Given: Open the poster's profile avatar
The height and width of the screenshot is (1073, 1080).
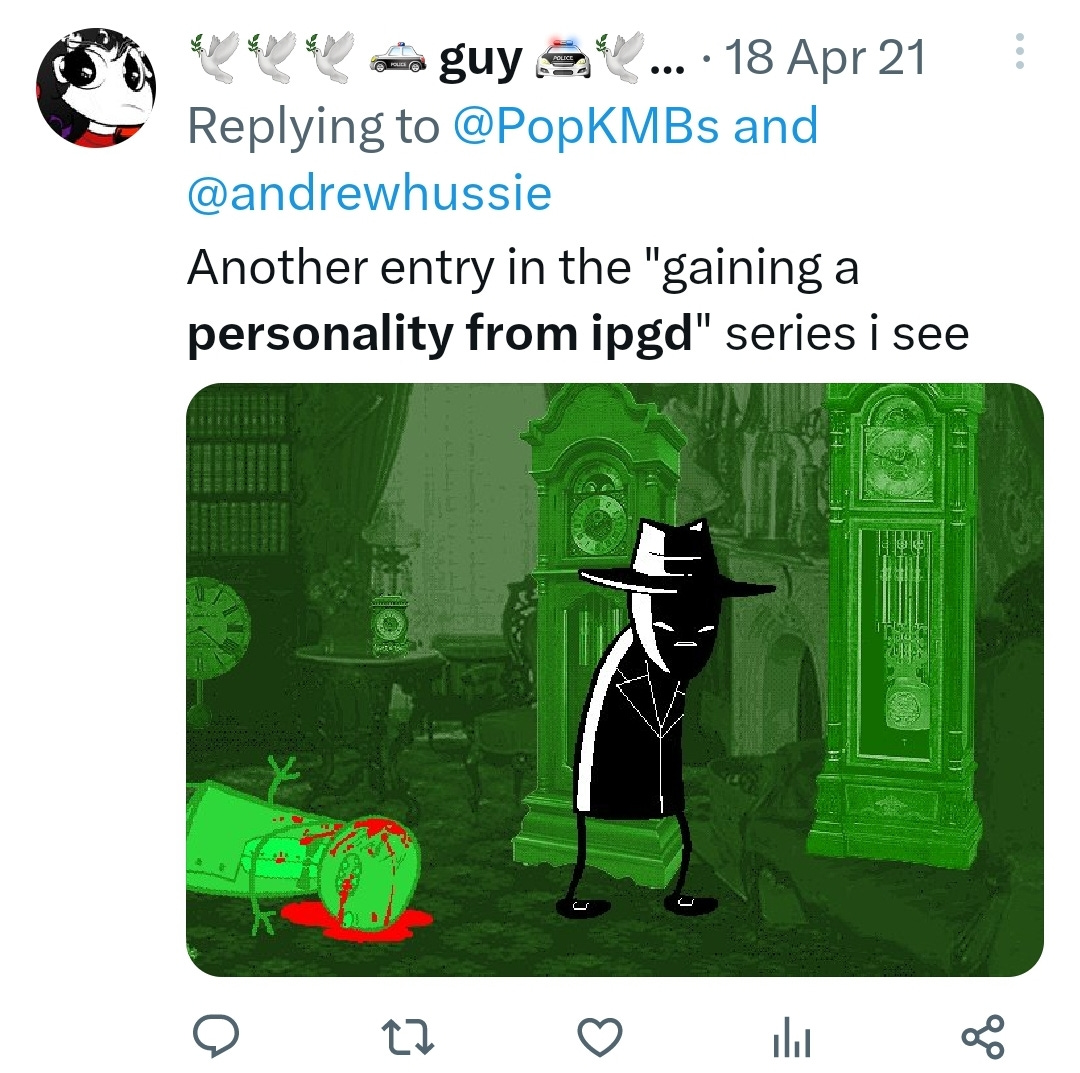Looking at the screenshot, I should pos(96,87).
